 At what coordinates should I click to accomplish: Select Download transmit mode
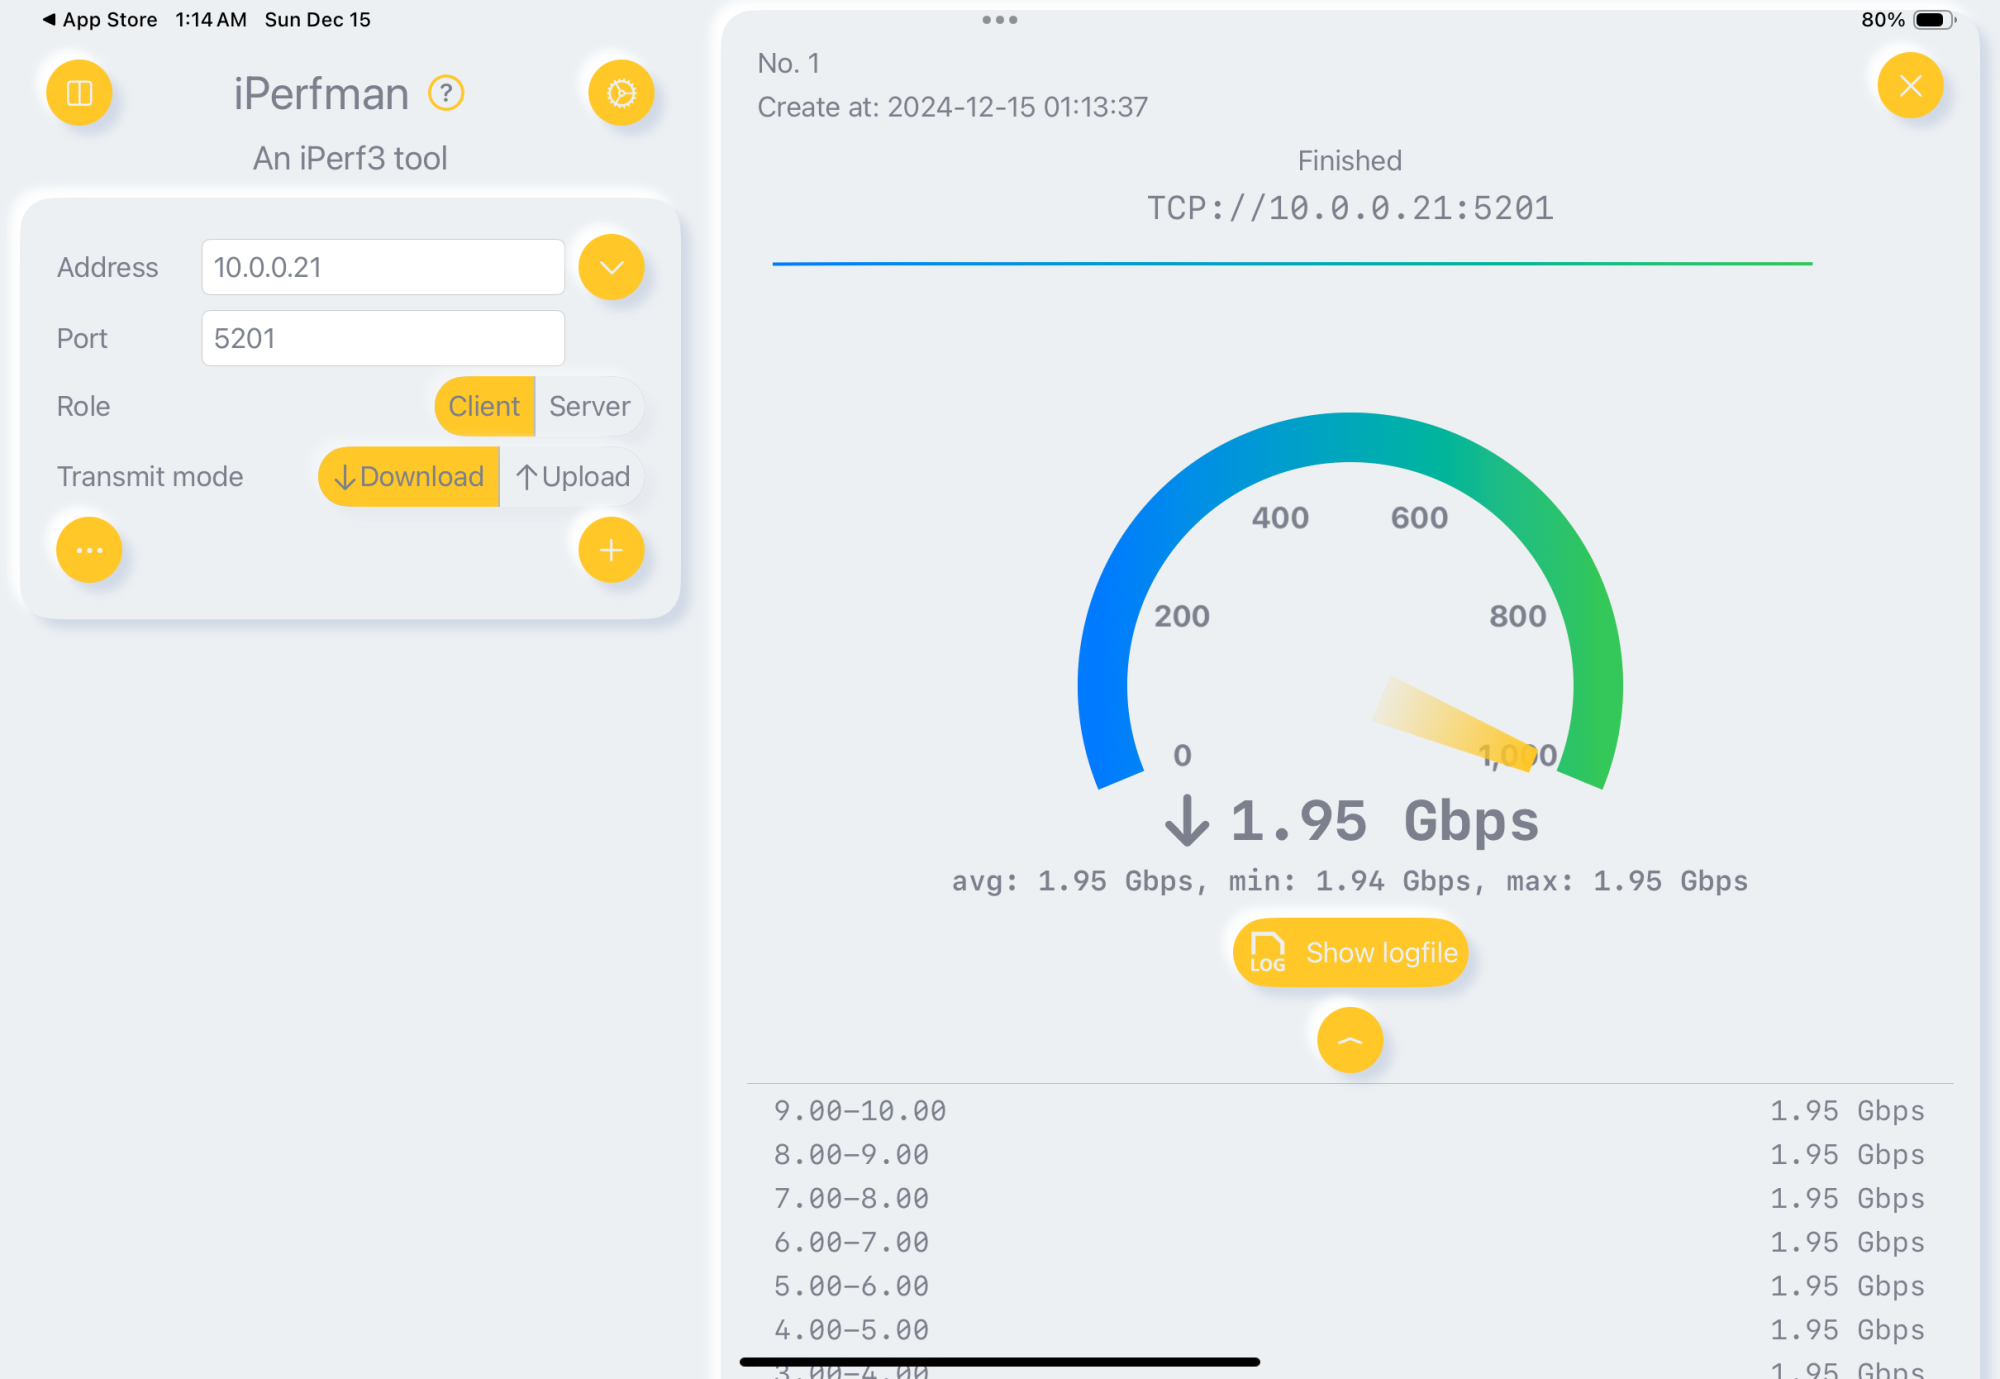click(x=409, y=477)
